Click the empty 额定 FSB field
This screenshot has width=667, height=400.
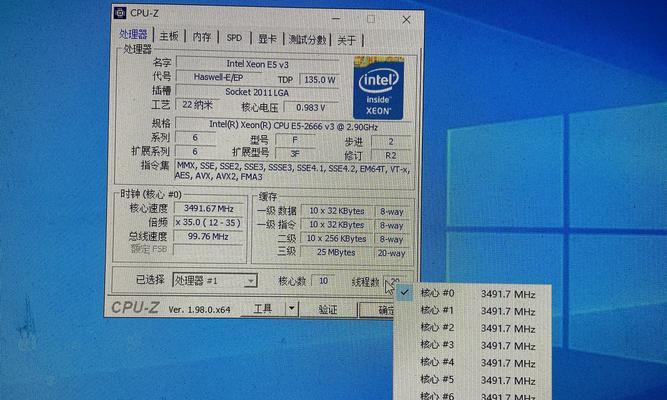(208, 250)
